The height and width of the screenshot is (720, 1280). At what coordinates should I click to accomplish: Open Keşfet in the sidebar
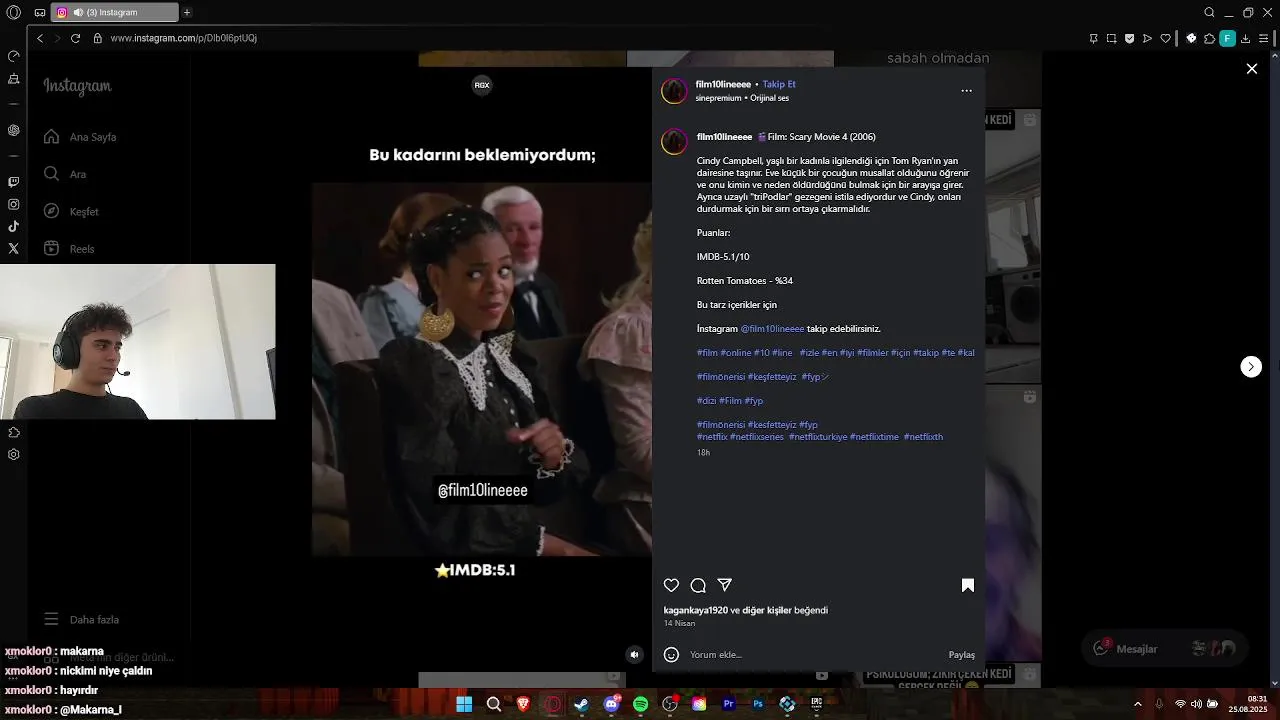coord(71,211)
